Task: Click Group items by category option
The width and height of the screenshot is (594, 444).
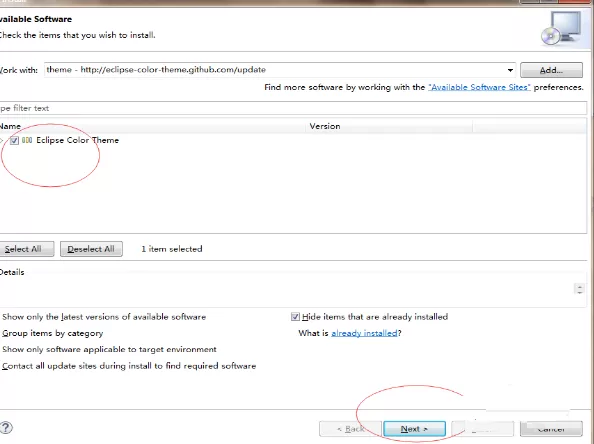Action: (53, 333)
